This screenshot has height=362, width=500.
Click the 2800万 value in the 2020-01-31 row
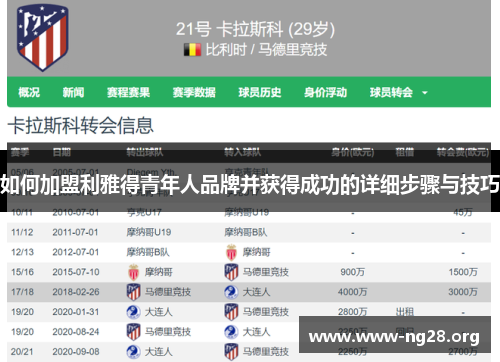coord(353,312)
